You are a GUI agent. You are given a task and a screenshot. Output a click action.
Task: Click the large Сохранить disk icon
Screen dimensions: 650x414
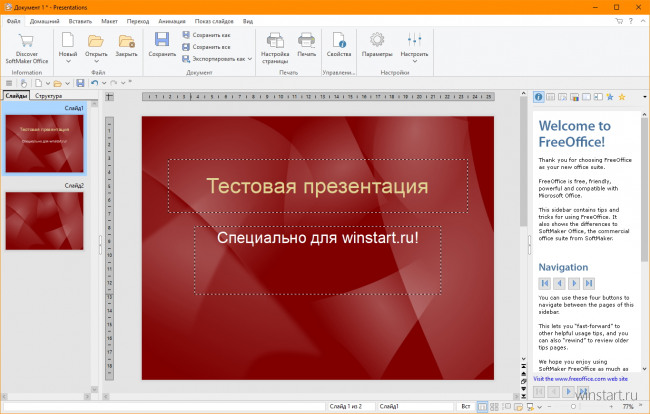point(162,40)
